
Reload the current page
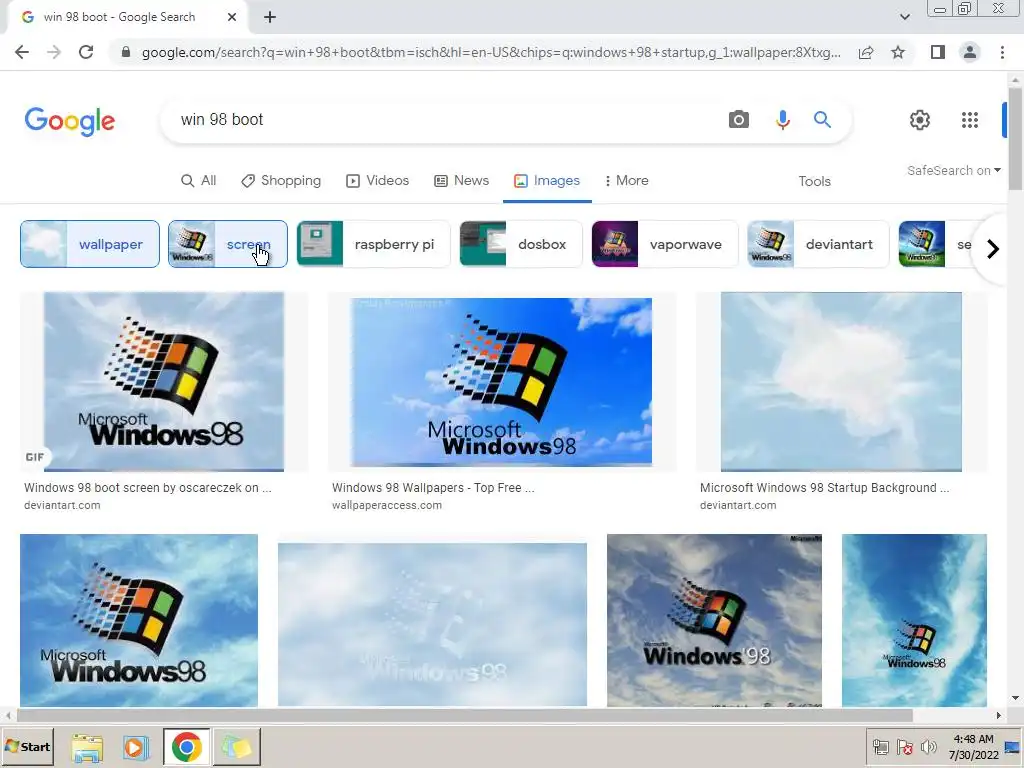[x=86, y=52]
